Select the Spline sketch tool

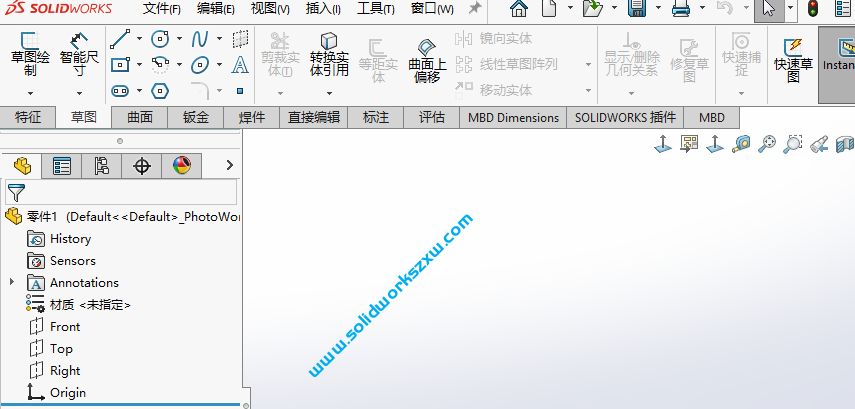pos(200,39)
